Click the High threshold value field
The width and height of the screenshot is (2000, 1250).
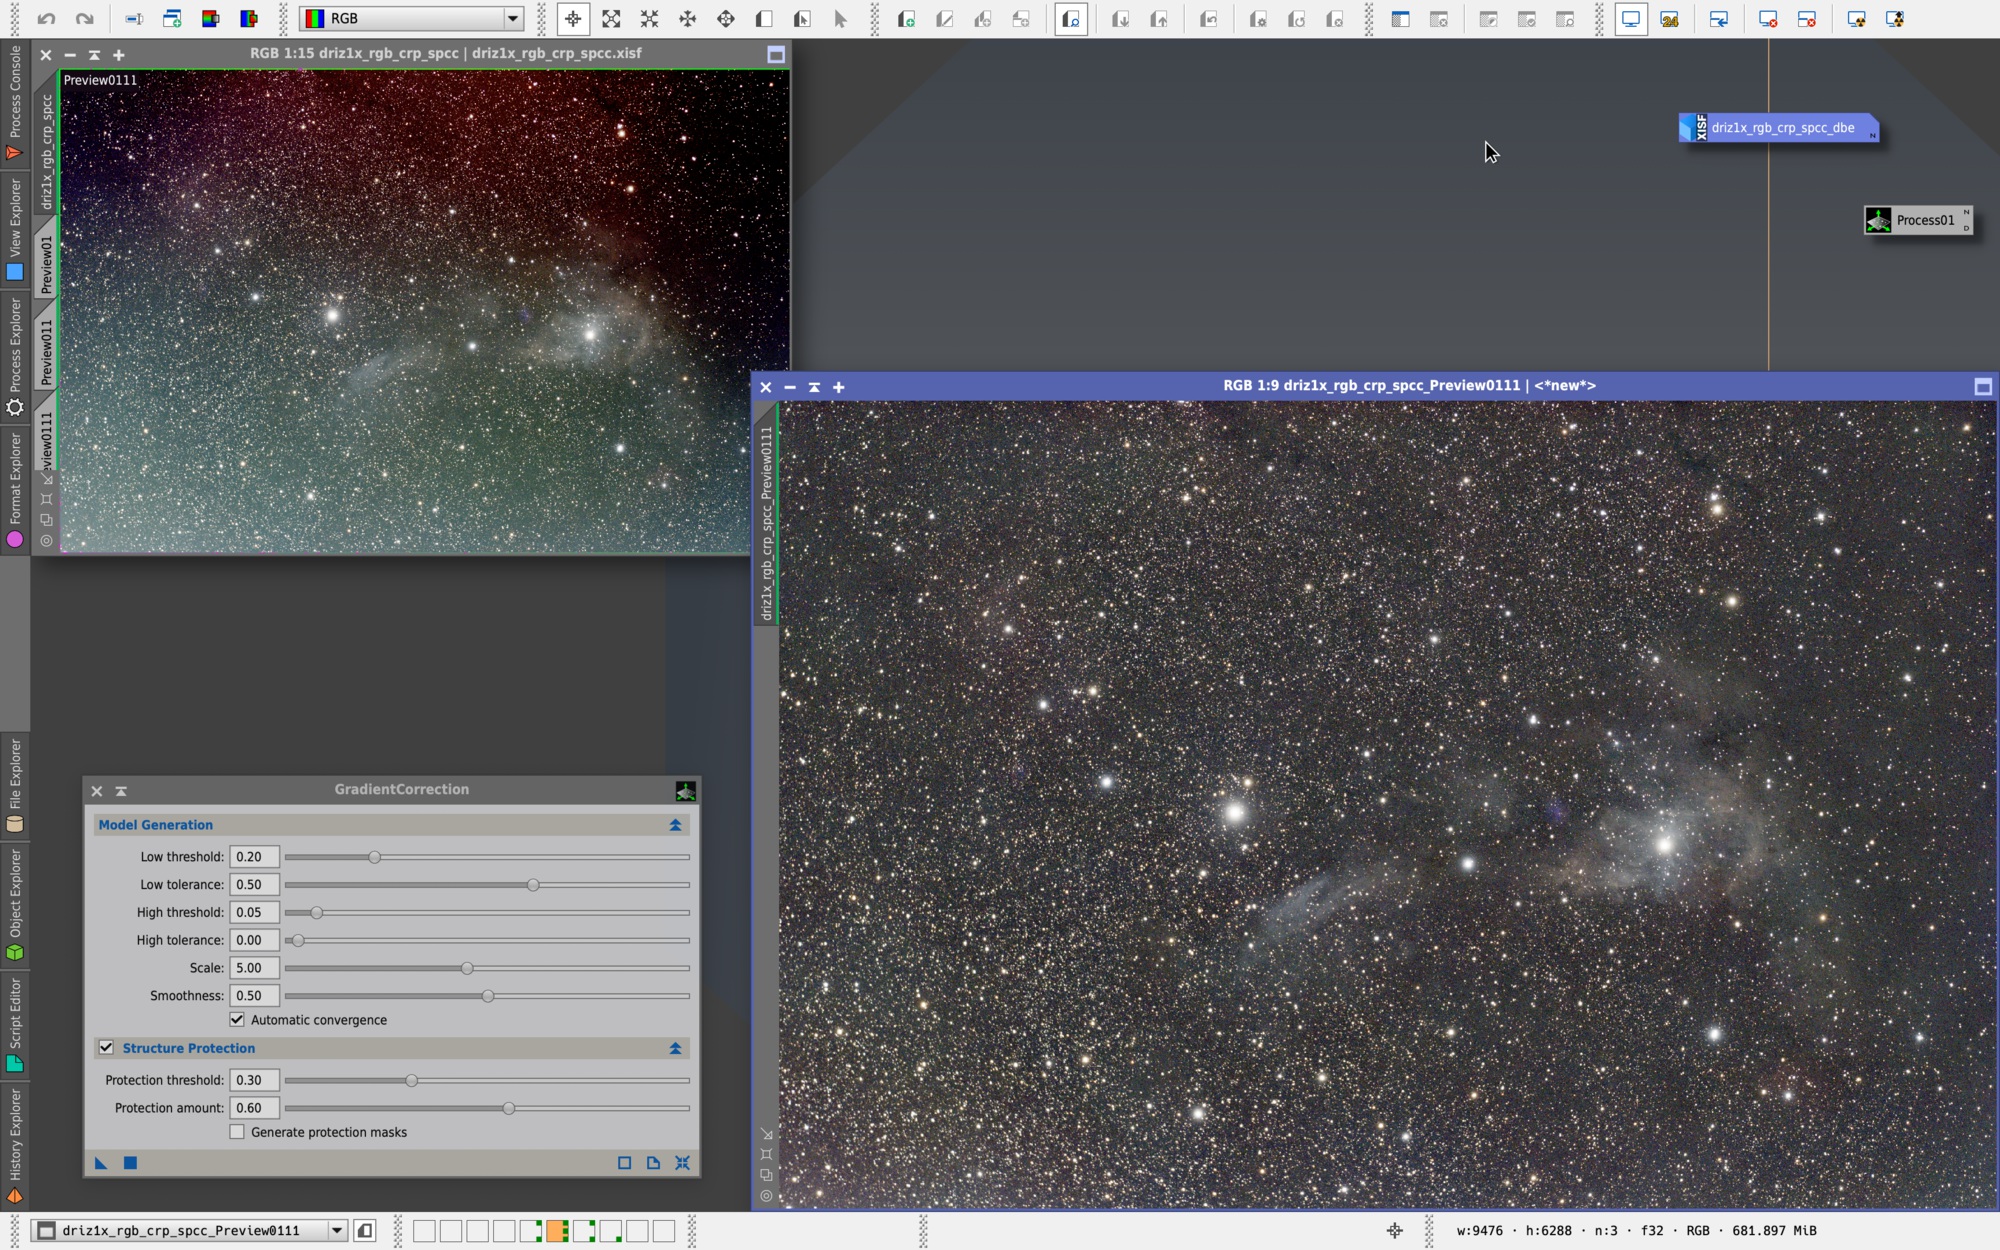(254, 912)
